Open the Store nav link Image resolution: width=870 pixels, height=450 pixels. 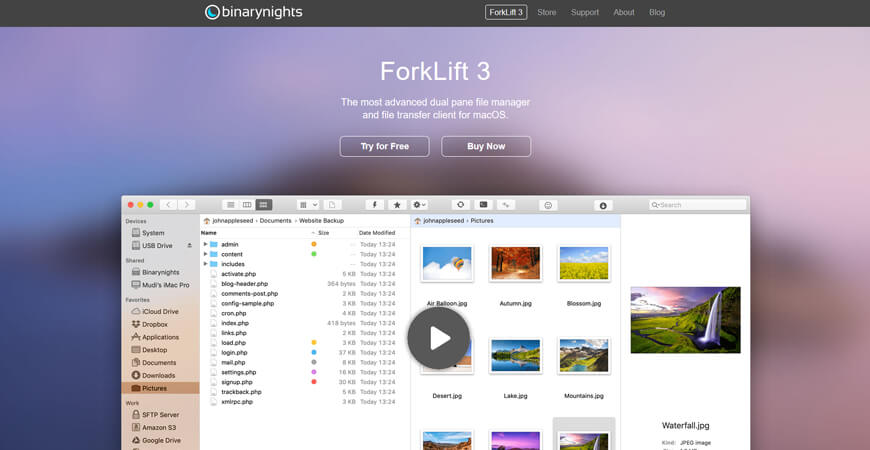click(x=547, y=12)
